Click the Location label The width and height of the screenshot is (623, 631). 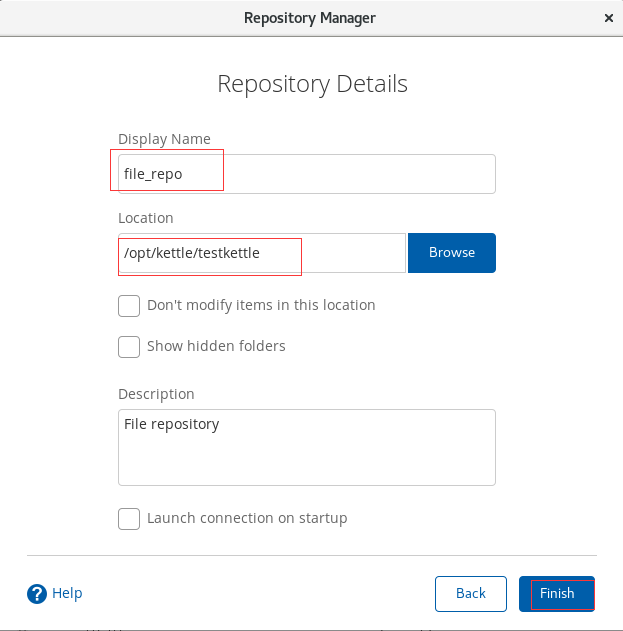click(x=146, y=218)
